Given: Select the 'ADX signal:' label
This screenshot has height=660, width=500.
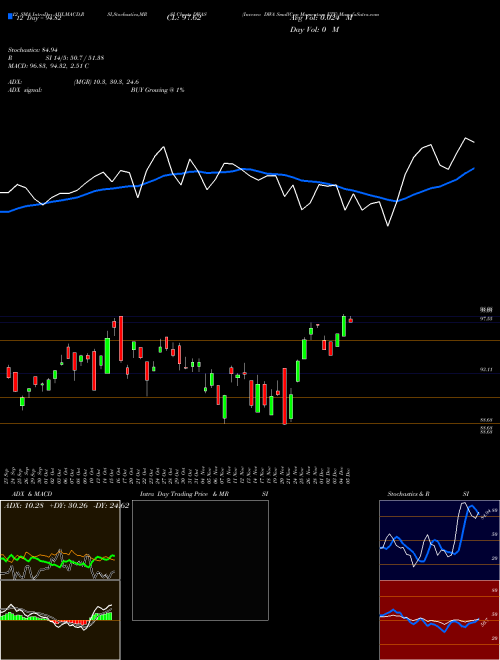Looking at the screenshot, I should click(x=24, y=90).
